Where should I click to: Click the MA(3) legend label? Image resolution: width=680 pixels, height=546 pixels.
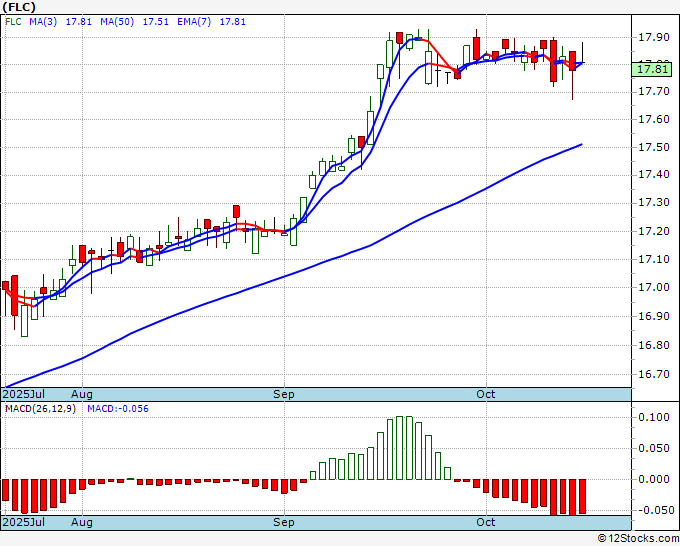43,22
